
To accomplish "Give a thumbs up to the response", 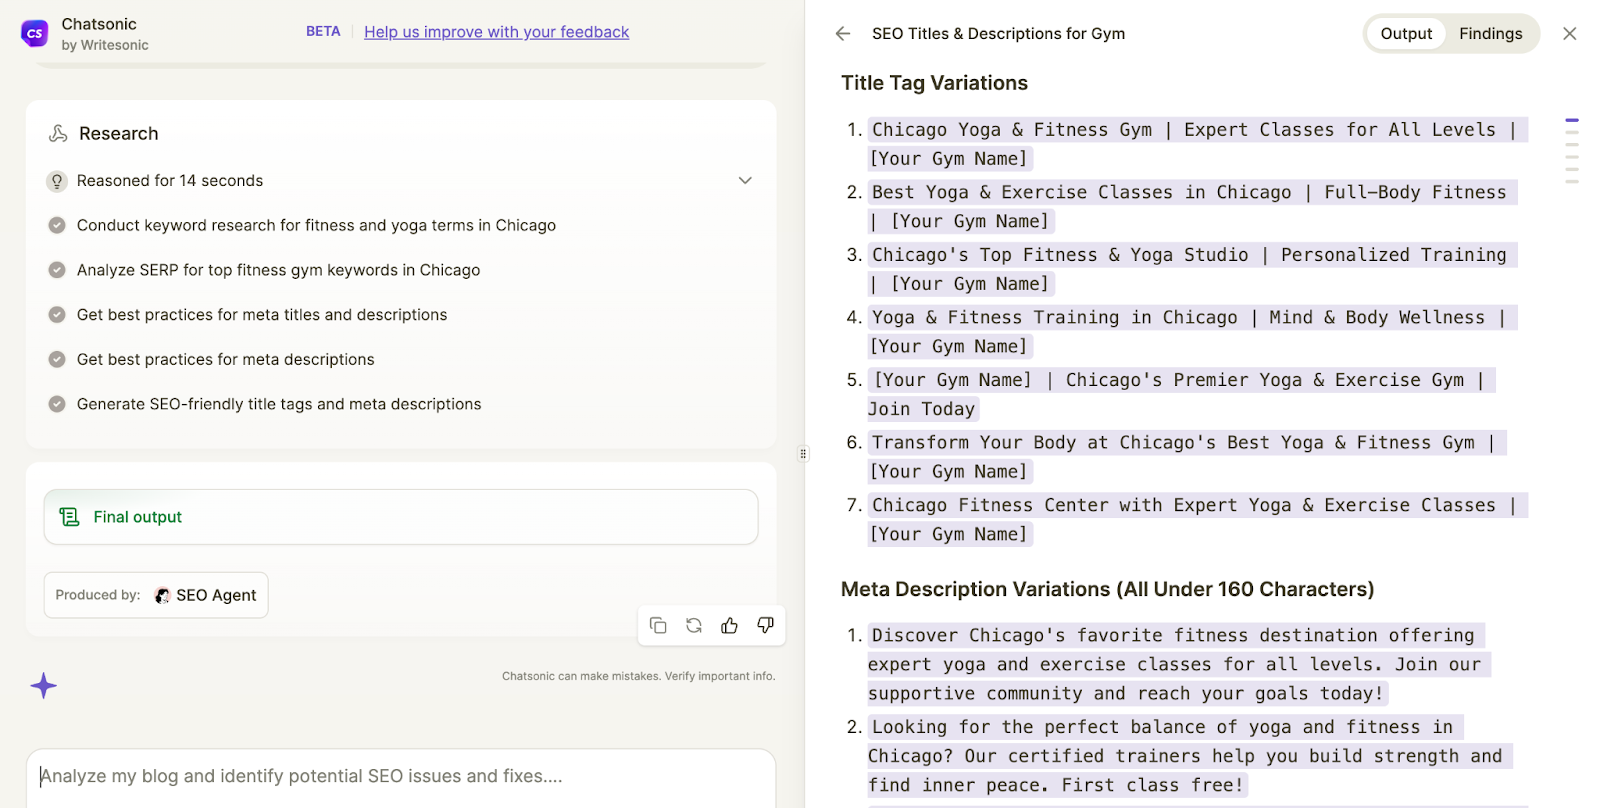I will [730, 625].
